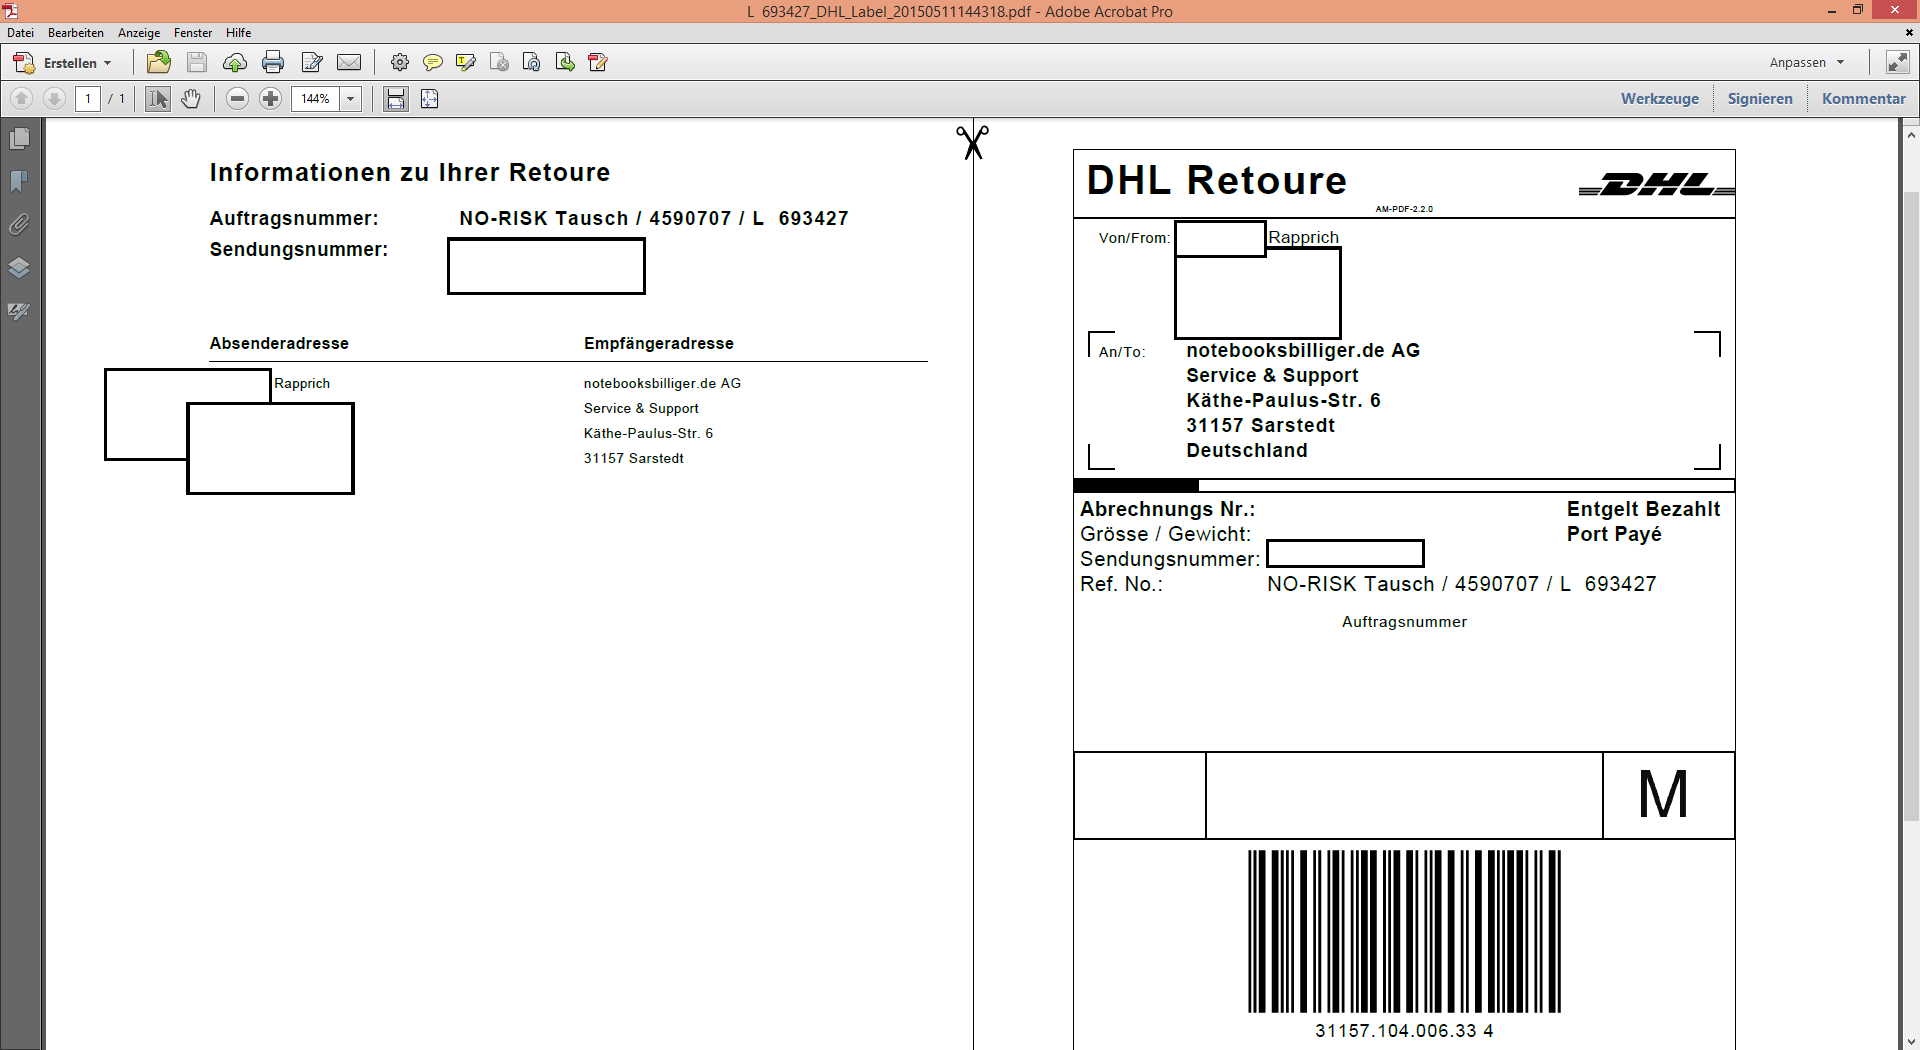1920x1050 pixels.
Task: Click the edit text document icon
Action: click(312, 63)
